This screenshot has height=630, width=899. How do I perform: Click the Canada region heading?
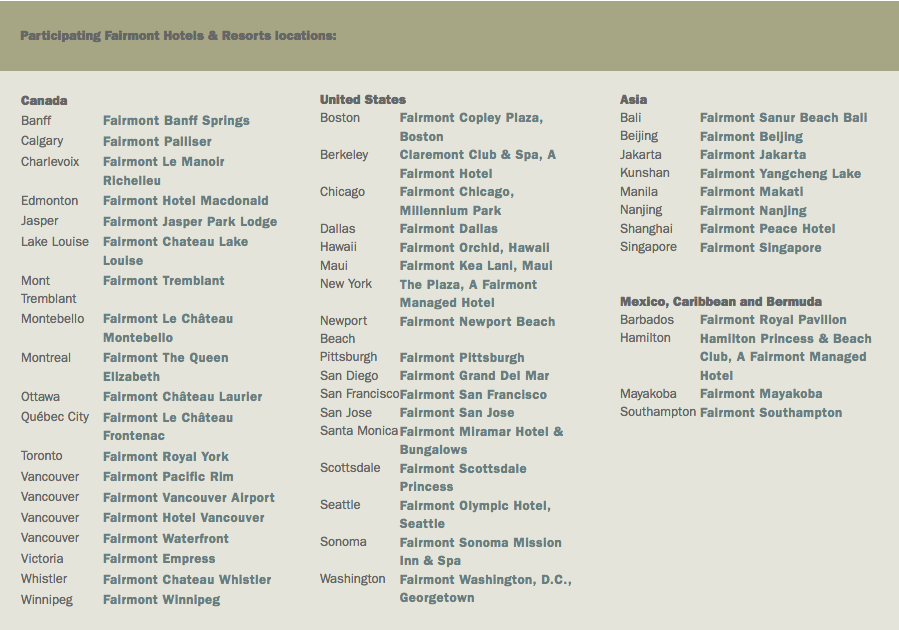44,101
